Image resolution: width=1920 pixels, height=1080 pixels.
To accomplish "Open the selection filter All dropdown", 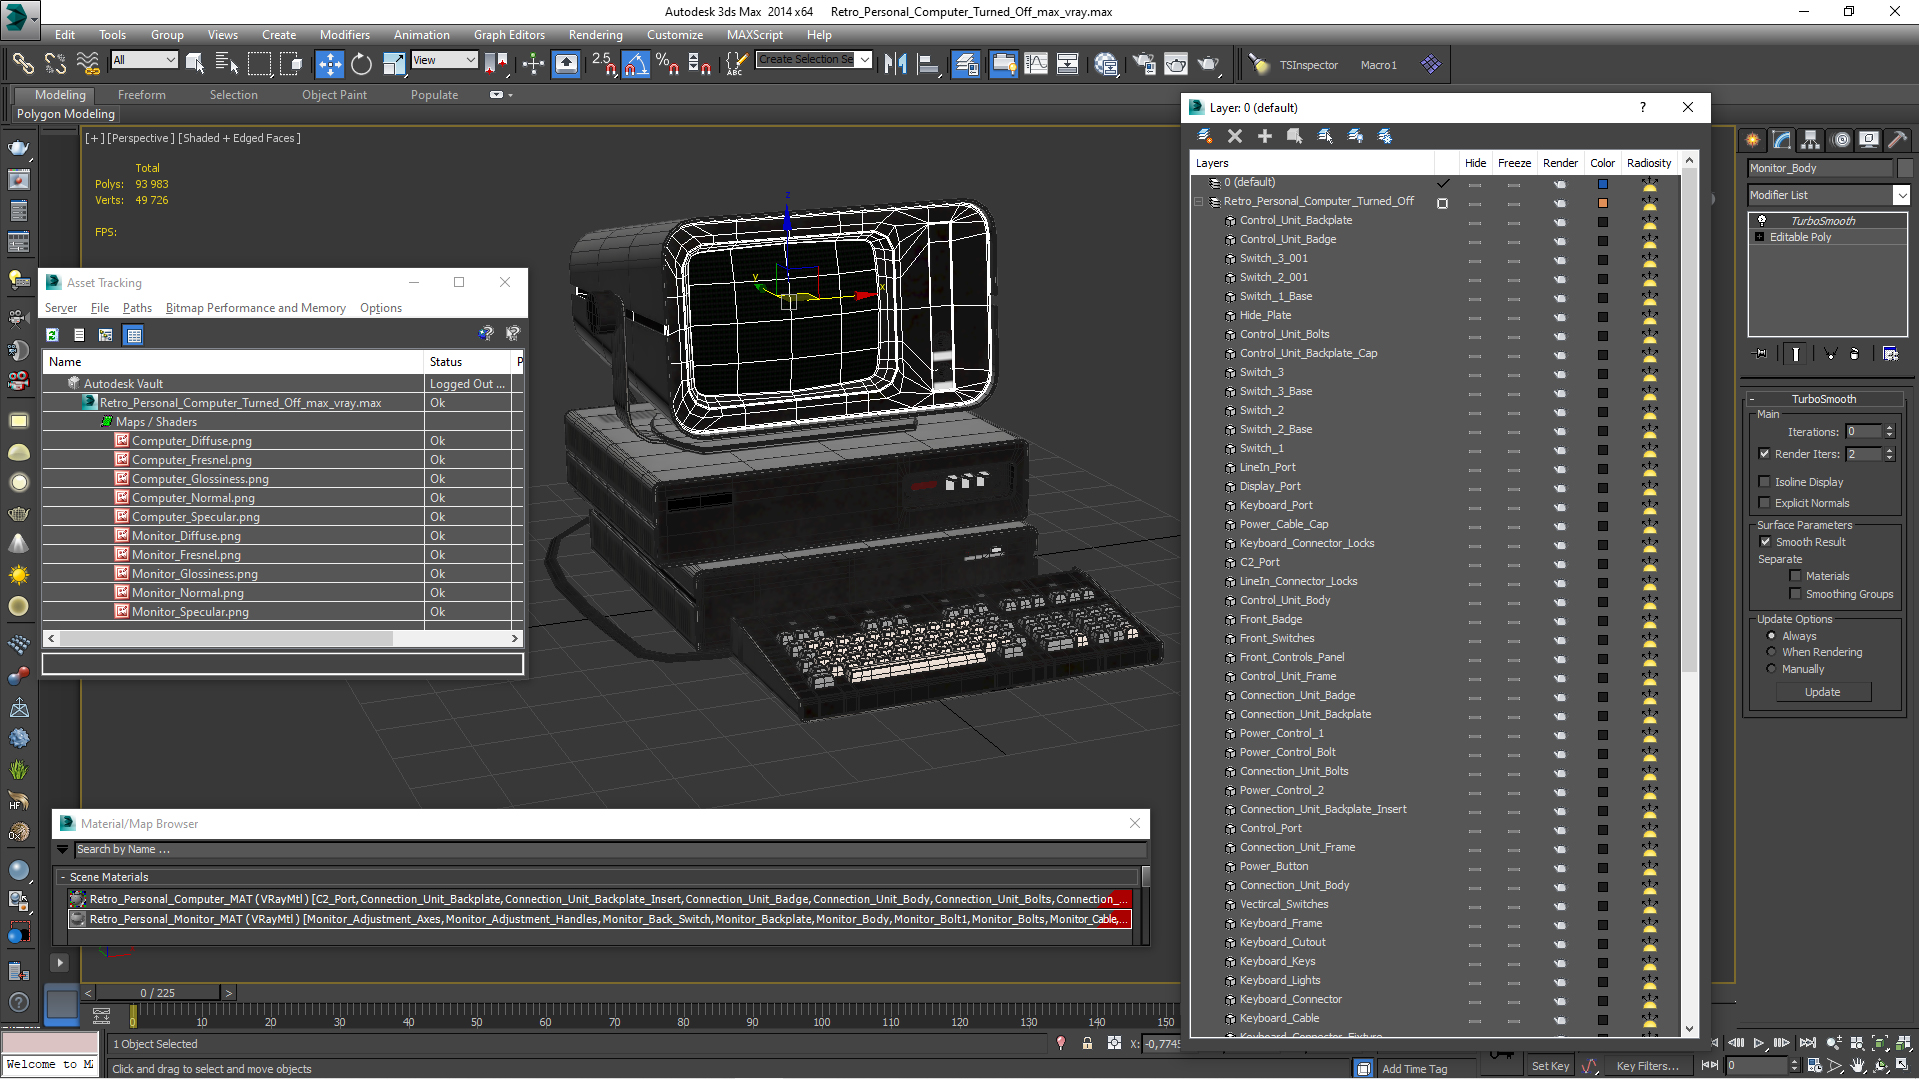I will pyautogui.click(x=169, y=60).
